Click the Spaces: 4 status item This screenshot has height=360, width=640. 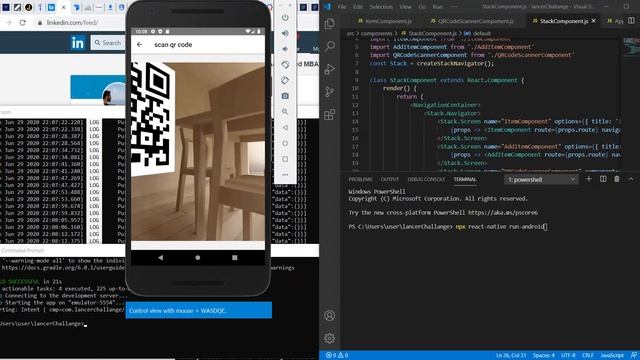pyautogui.click(x=544, y=356)
